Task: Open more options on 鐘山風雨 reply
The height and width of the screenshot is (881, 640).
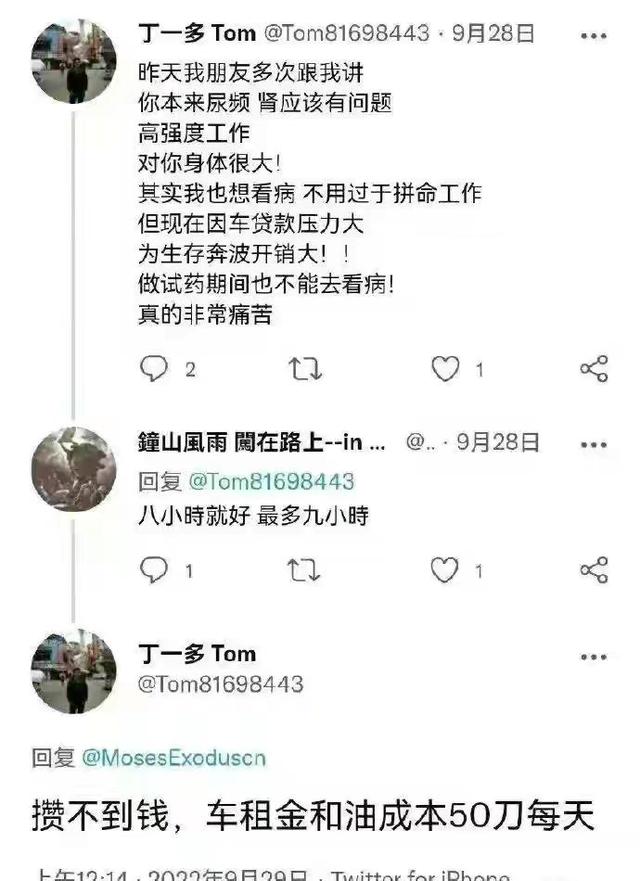Action: 593,443
